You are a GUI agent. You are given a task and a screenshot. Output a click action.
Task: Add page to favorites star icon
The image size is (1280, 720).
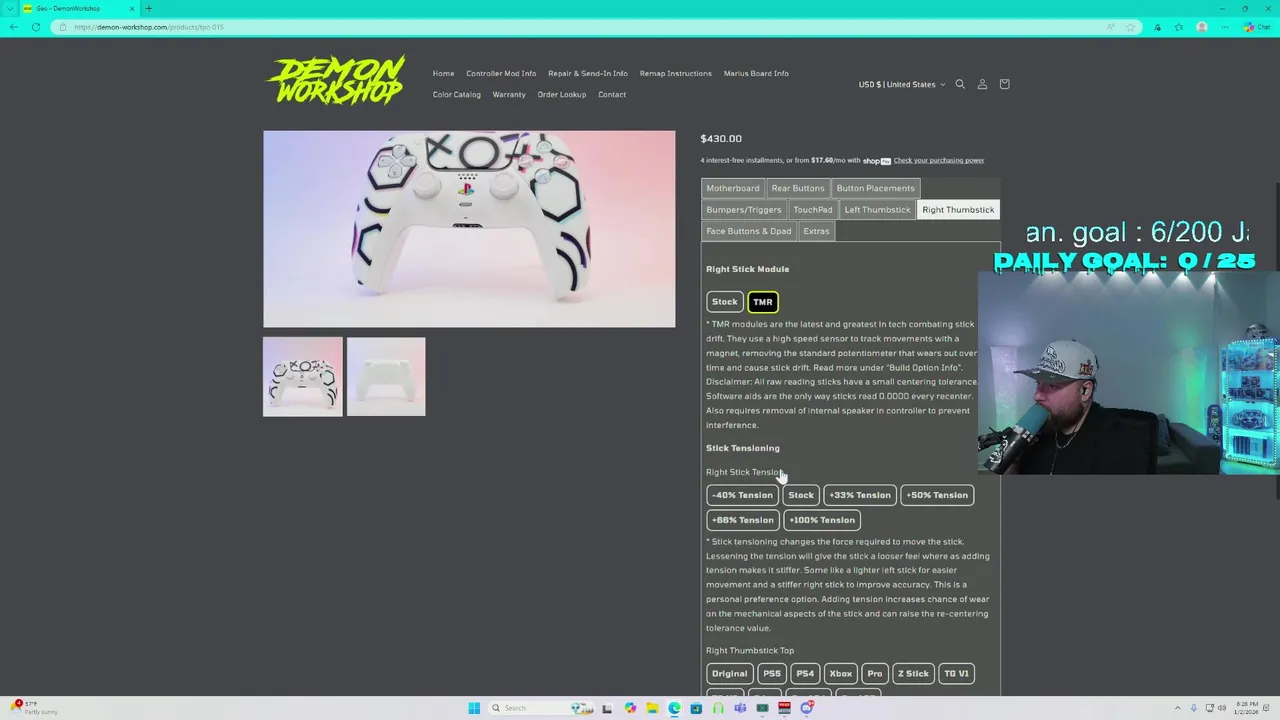[1131, 27]
